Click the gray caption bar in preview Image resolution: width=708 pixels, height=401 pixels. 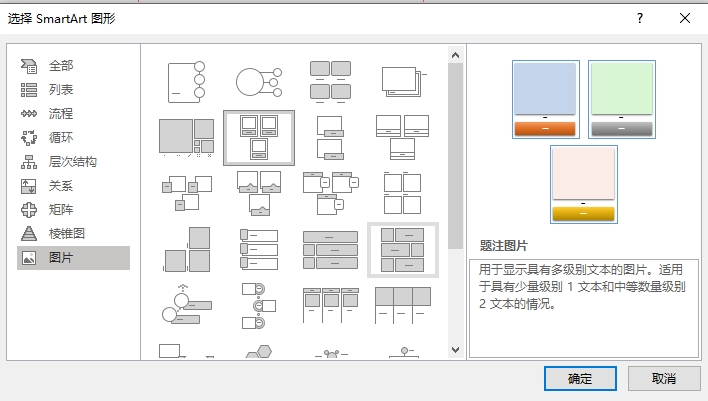click(x=622, y=129)
